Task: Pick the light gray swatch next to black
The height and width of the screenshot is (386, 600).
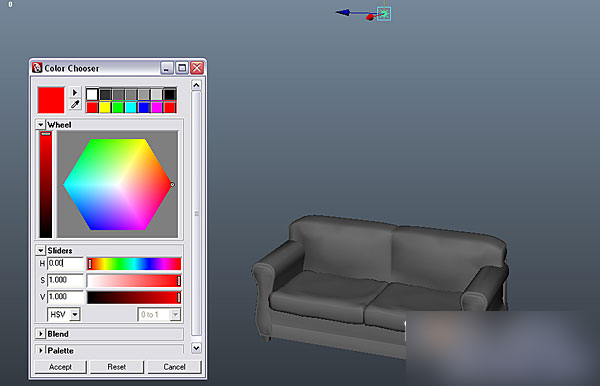Action: pos(157,94)
